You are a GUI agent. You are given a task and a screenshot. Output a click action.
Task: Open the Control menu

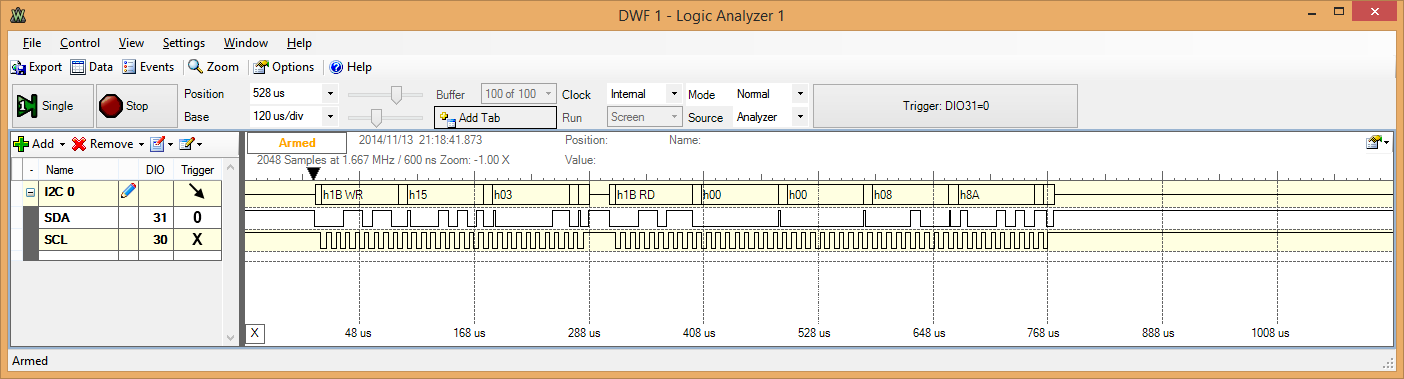coord(80,43)
